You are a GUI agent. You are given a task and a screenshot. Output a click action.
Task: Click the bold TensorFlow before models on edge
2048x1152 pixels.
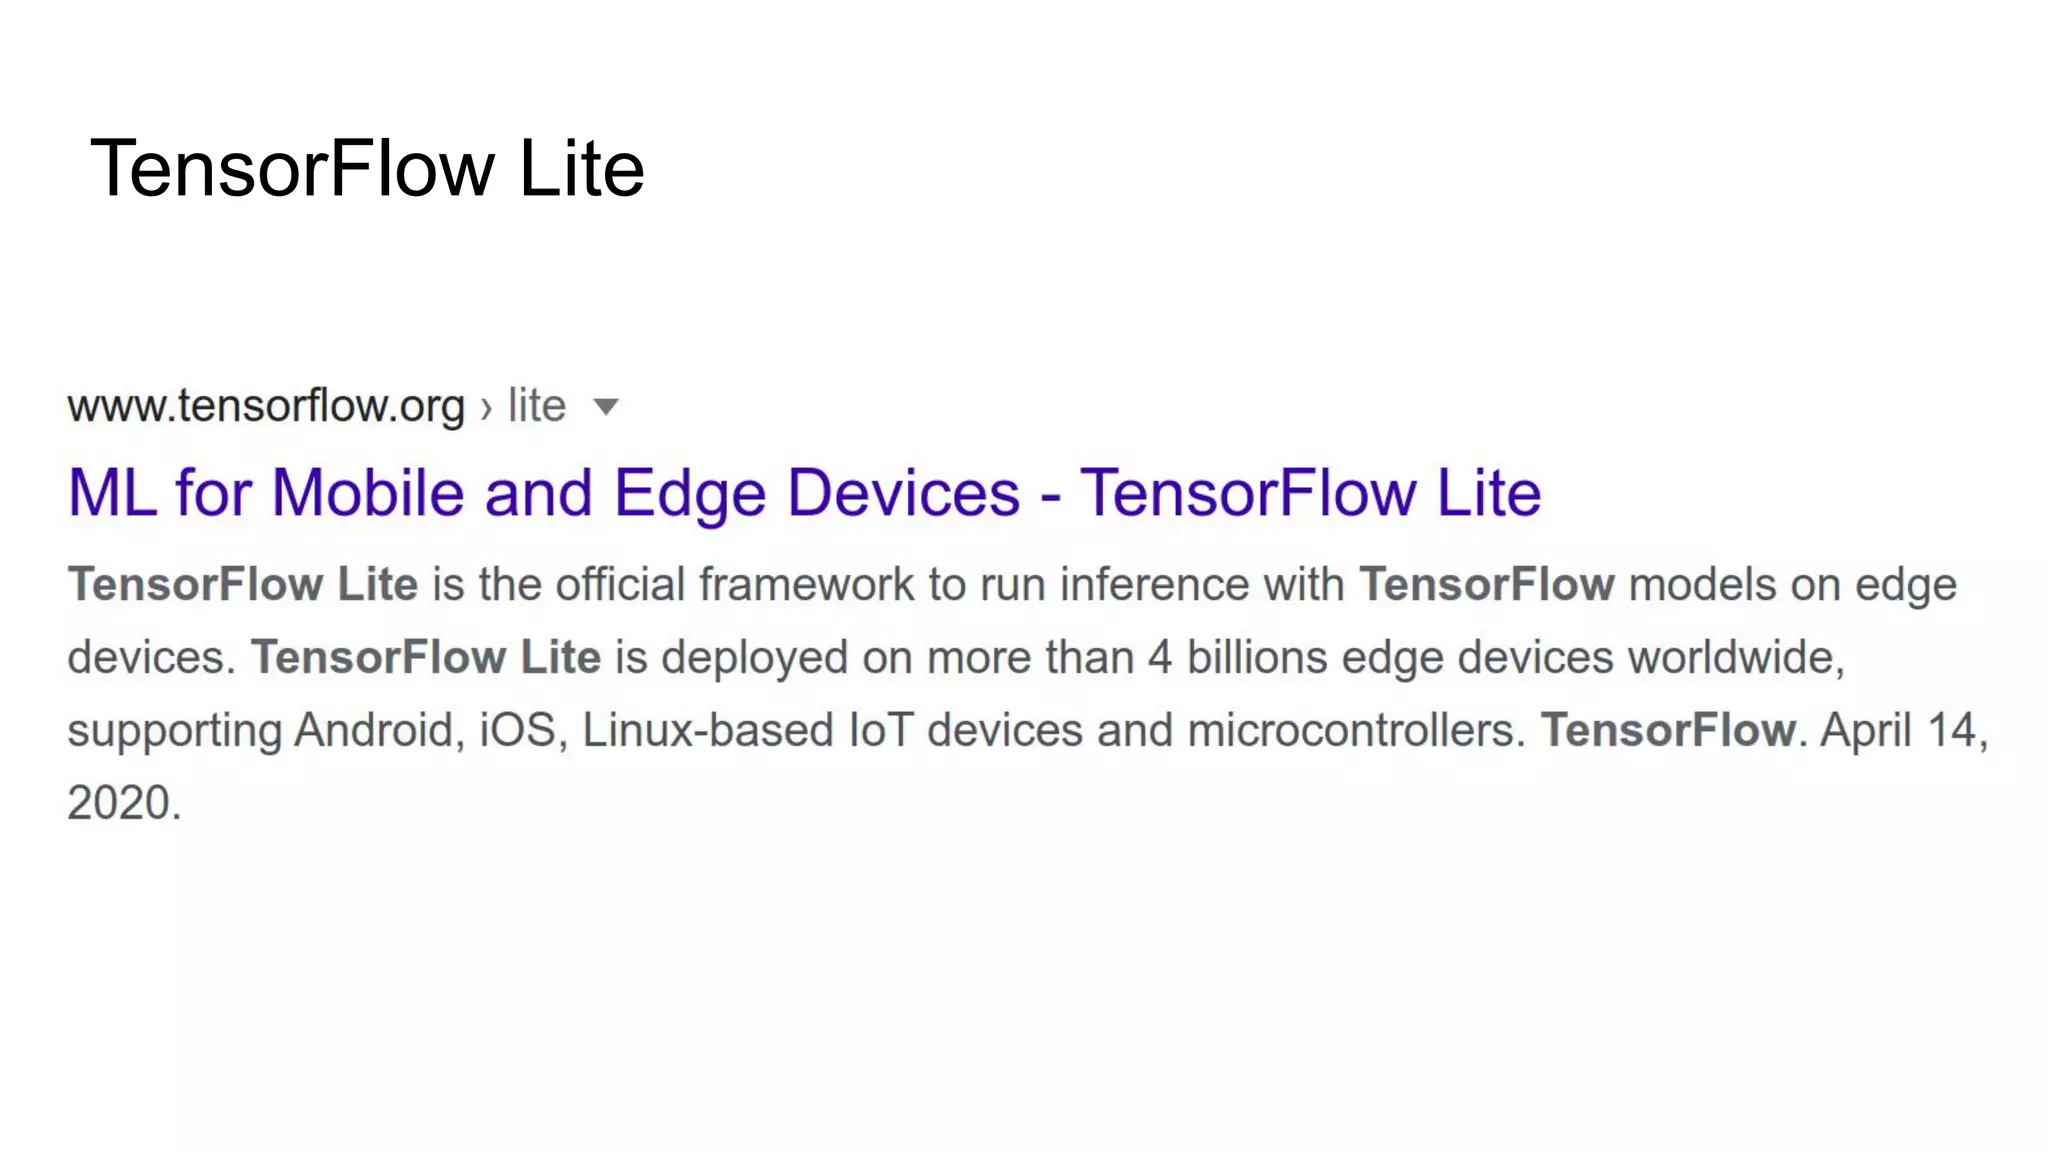pos(1487,584)
